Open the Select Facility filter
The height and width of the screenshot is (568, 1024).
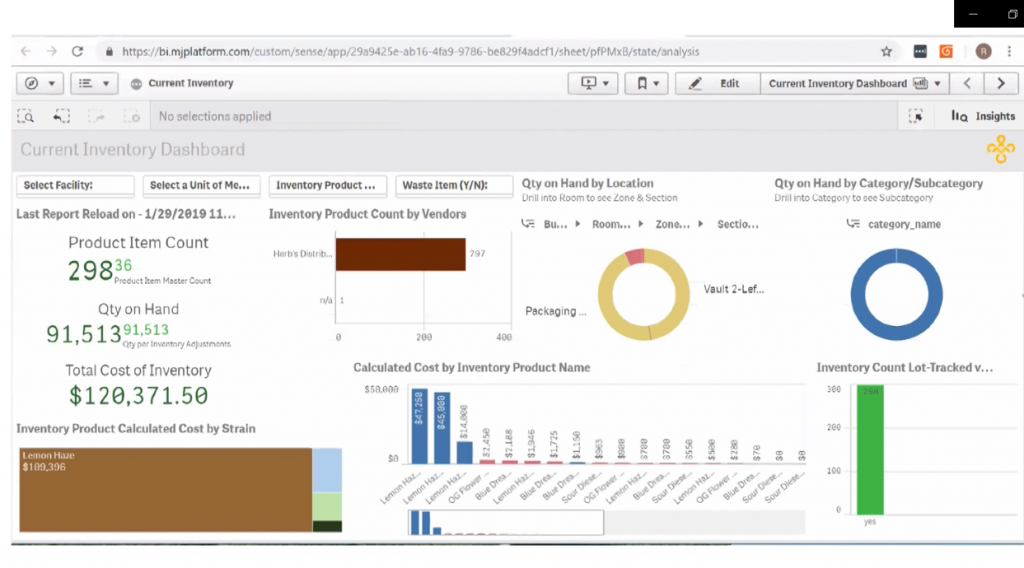pyautogui.click(x=76, y=185)
